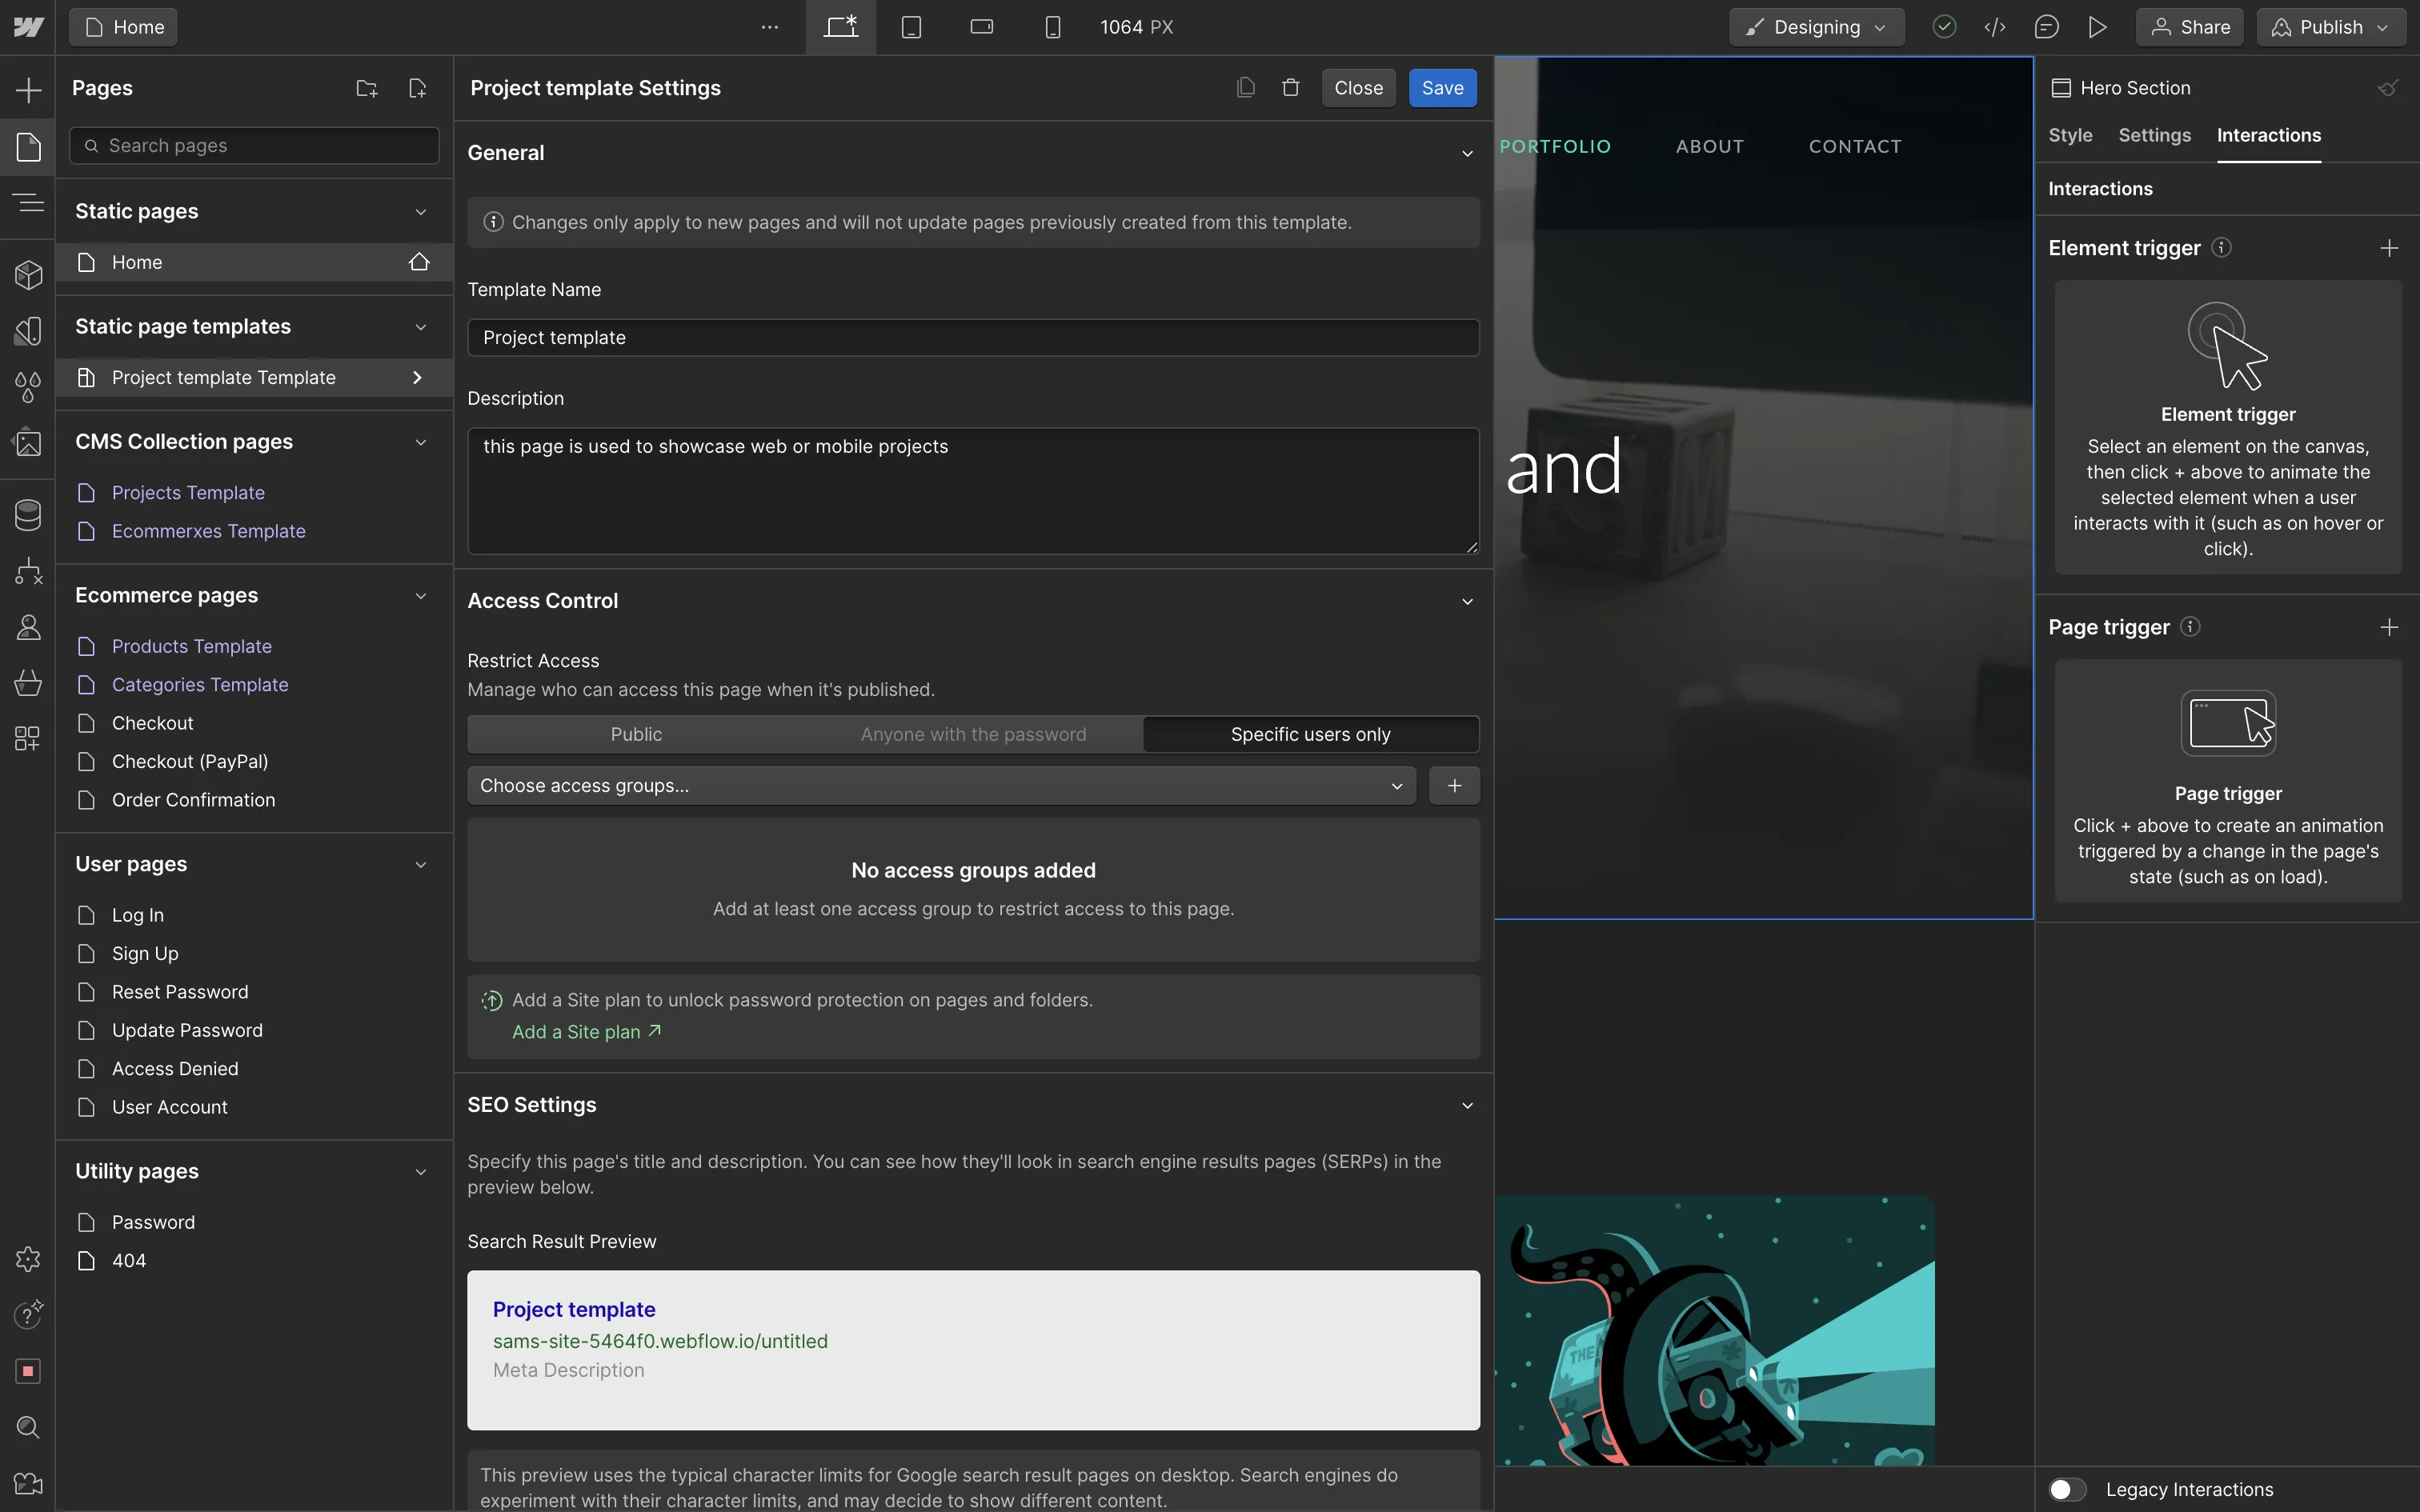Open the CMS database icon
Screen dimensions: 2420x1512
(x=28, y=515)
